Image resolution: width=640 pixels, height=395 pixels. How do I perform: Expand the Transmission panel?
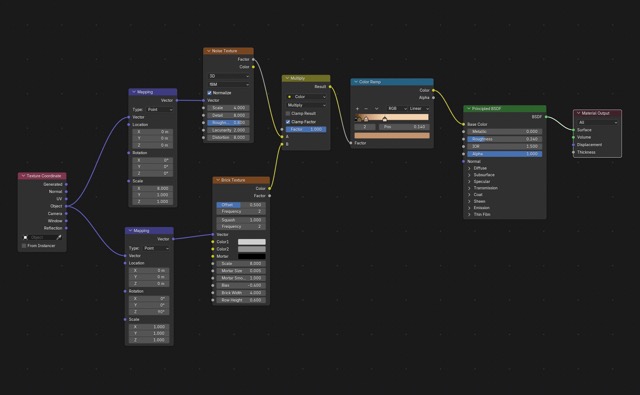coord(469,188)
